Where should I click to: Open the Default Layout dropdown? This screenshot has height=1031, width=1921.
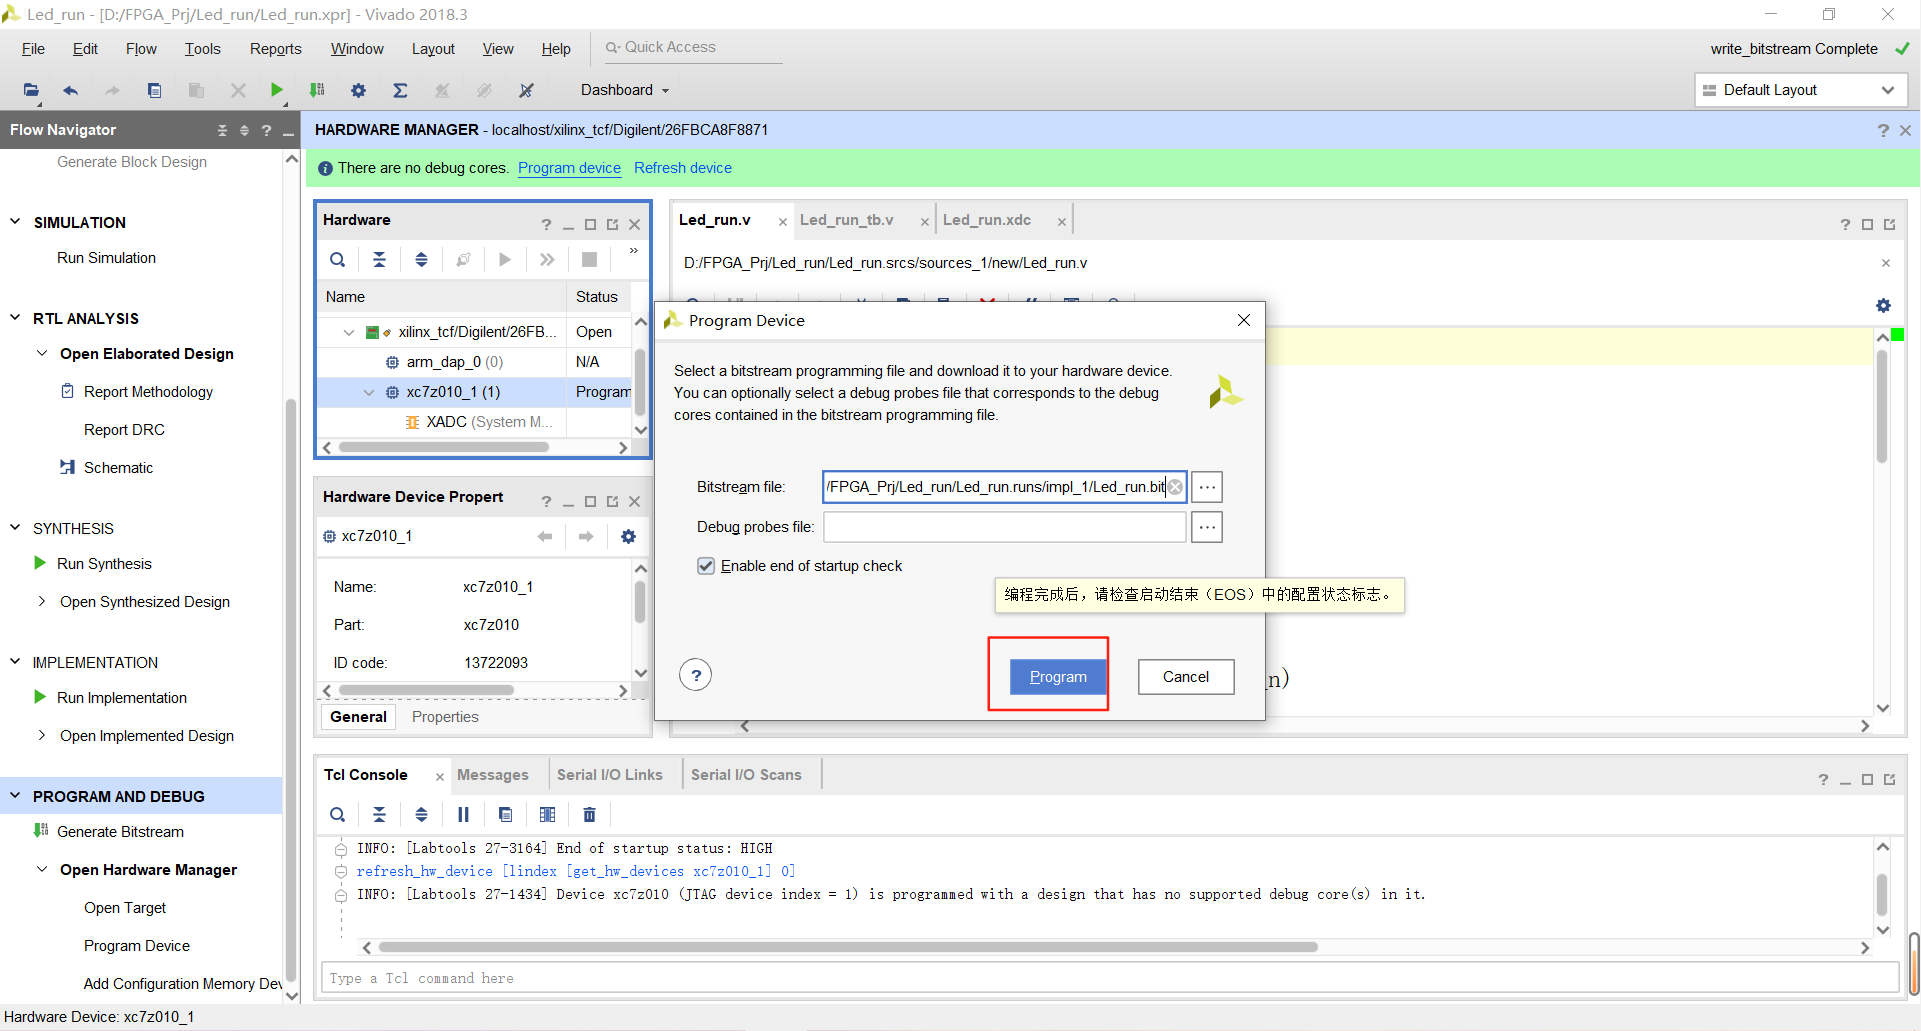[x=1801, y=90]
